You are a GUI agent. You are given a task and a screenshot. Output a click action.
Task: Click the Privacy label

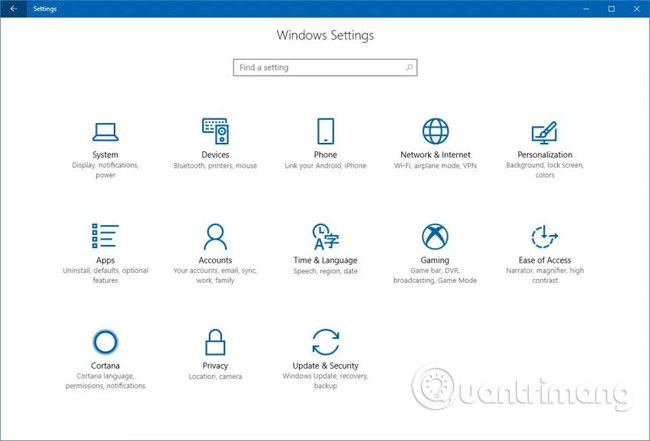click(215, 366)
